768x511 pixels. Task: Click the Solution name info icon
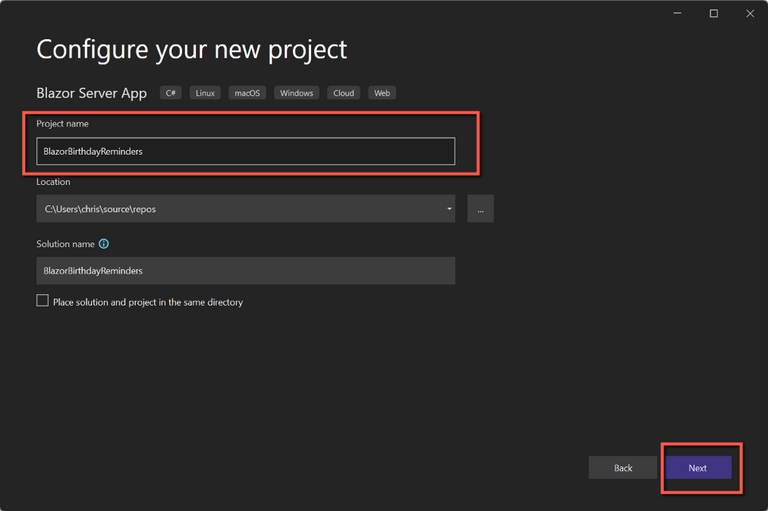[x=104, y=244]
